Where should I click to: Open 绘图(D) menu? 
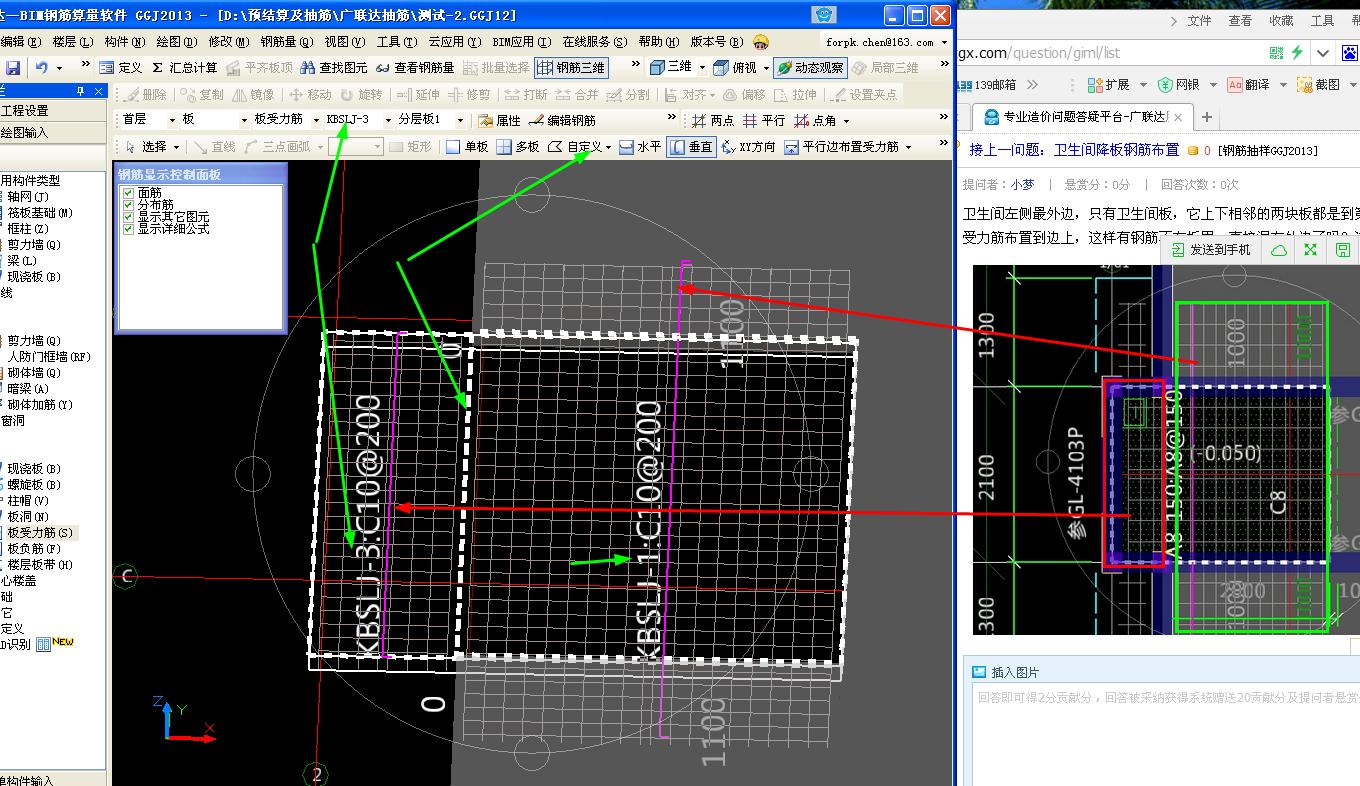[176, 41]
